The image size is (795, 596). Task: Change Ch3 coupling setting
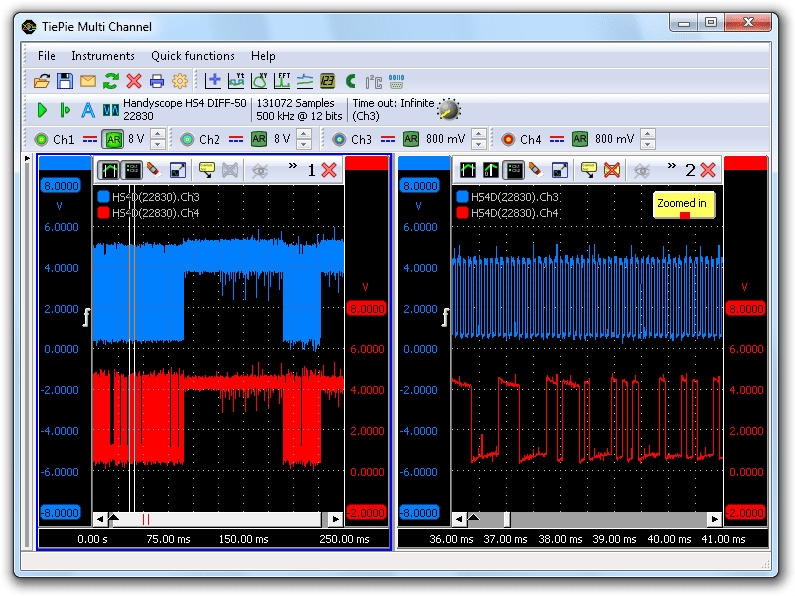(388, 139)
